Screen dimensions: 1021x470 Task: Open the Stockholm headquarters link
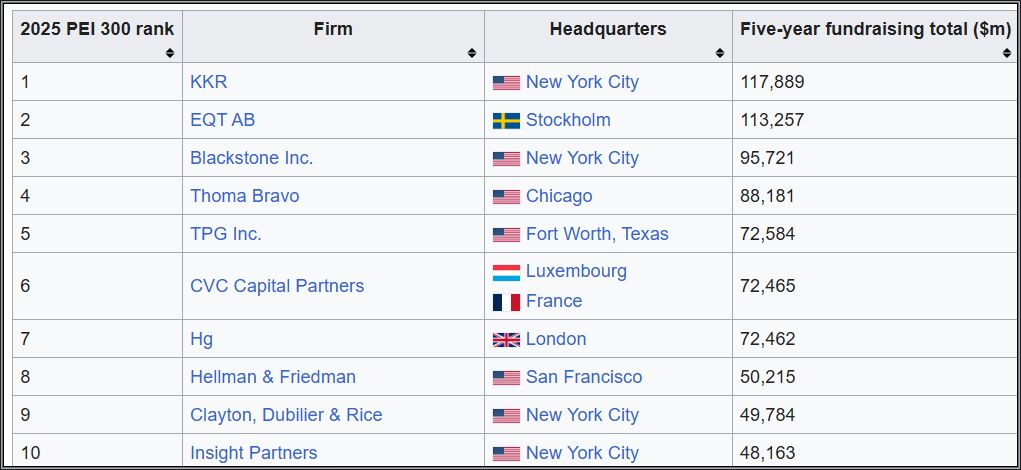(x=568, y=120)
